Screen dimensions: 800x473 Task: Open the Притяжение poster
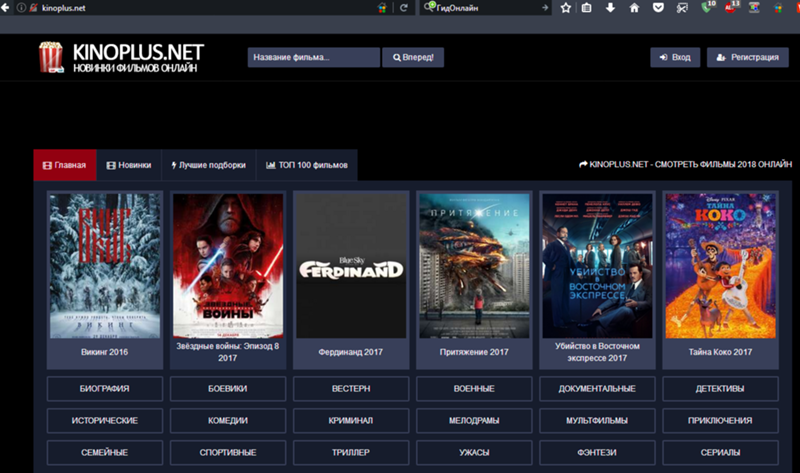point(474,265)
